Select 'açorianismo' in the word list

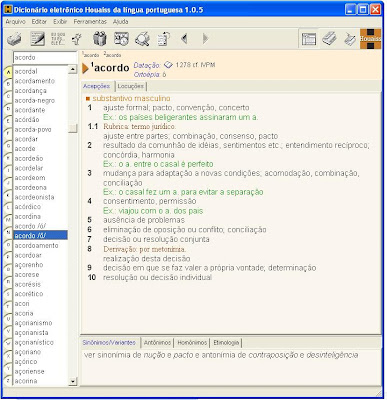(33, 323)
